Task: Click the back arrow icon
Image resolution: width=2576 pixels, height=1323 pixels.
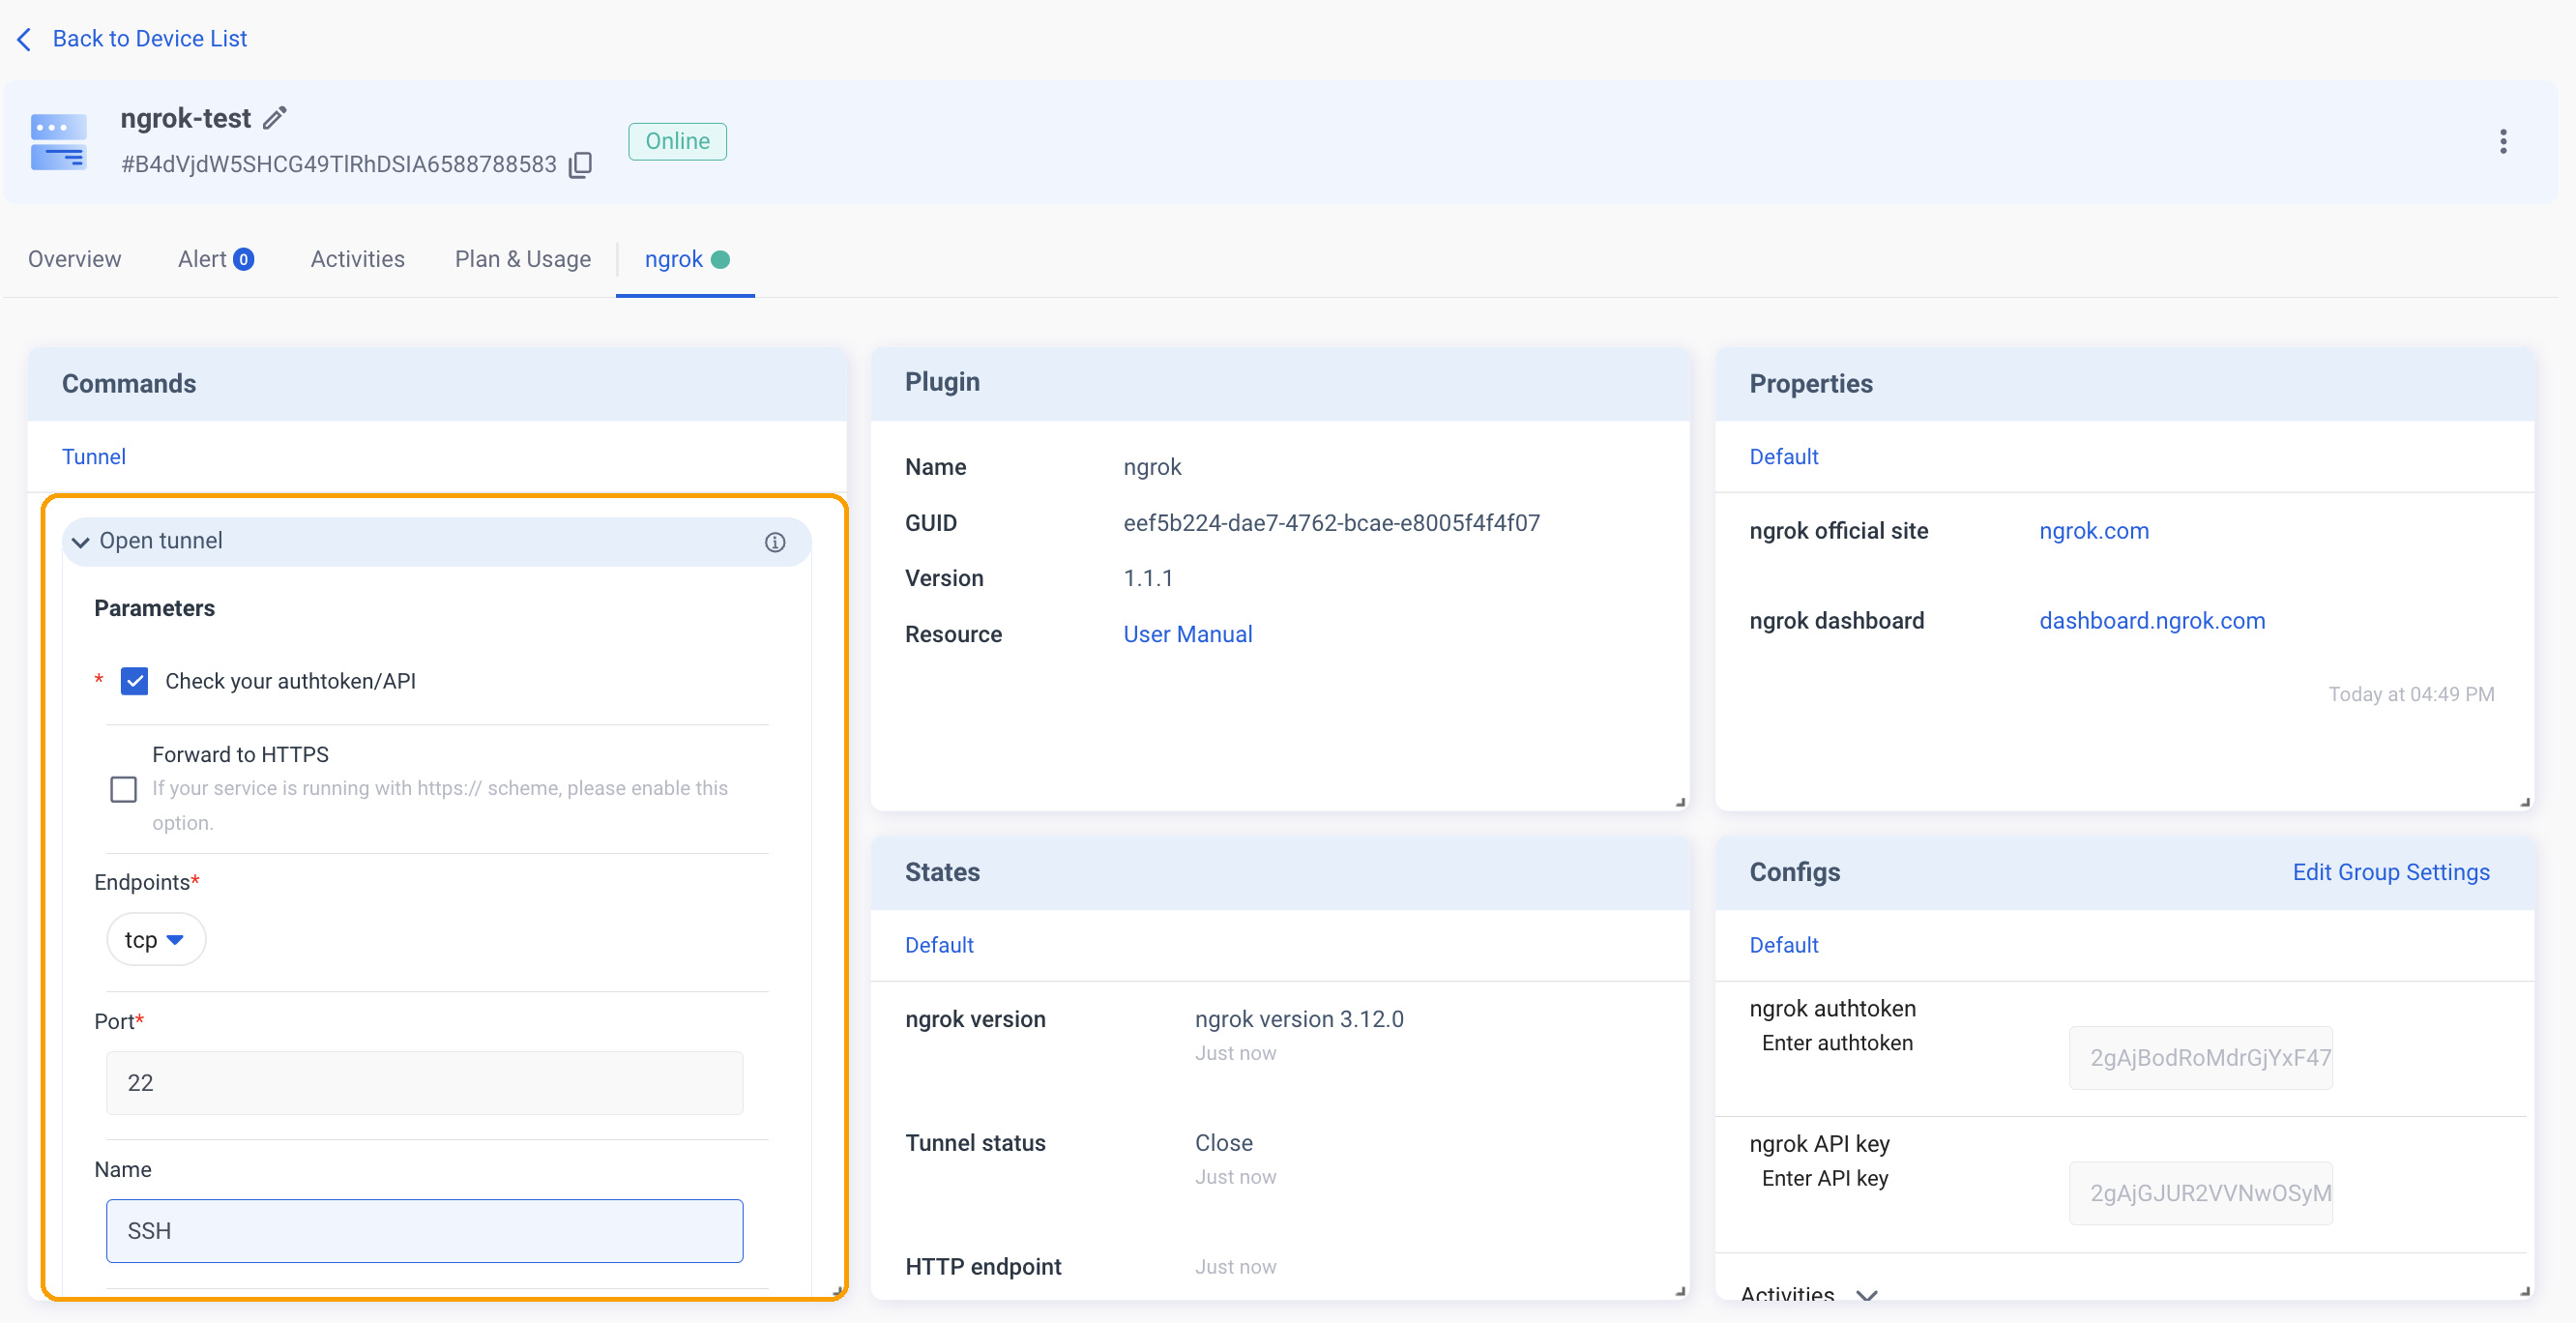Action: 25,39
